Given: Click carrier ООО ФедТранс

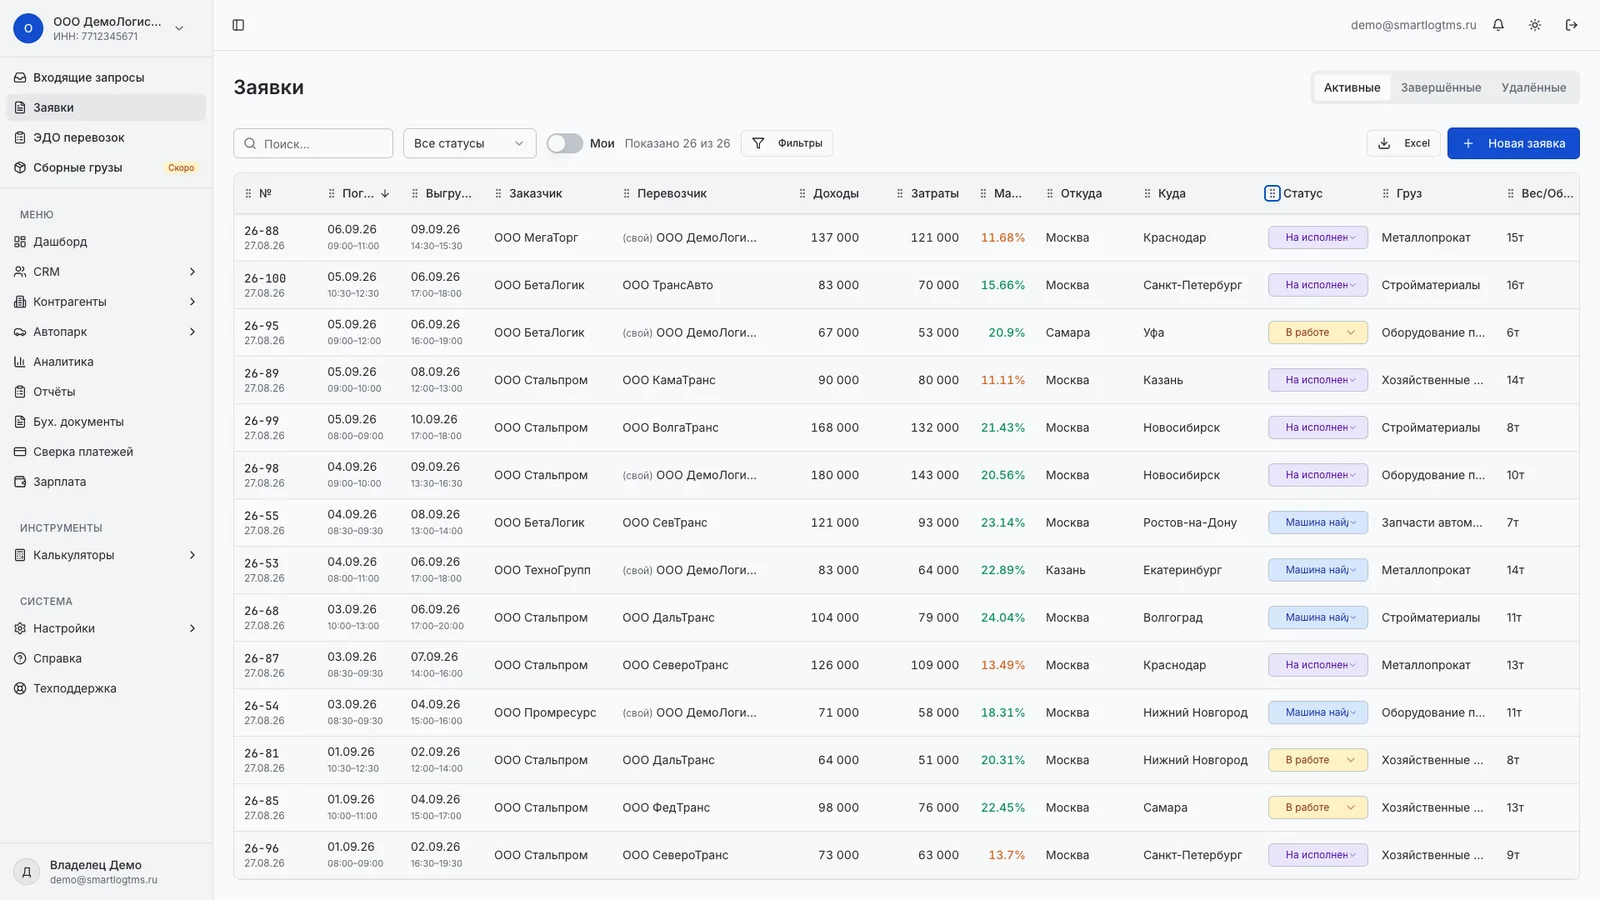Looking at the screenshot, I should 666,807.
